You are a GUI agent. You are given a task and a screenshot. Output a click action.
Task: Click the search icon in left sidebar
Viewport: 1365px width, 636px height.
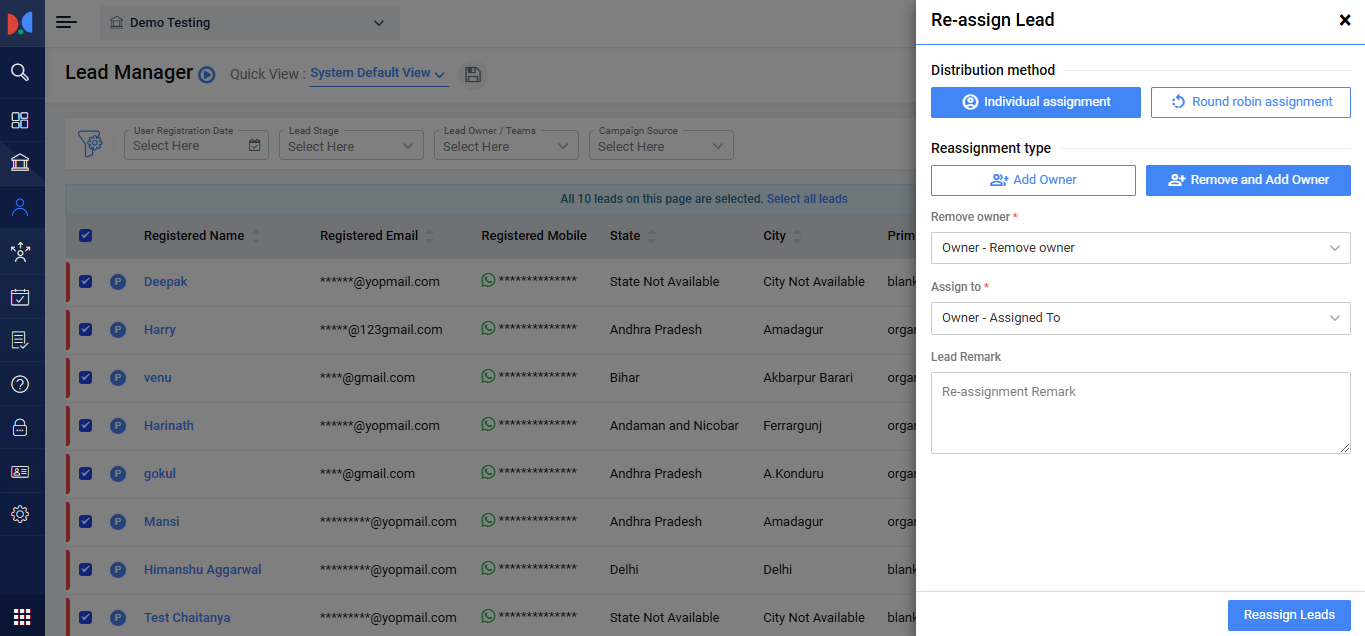20,72
